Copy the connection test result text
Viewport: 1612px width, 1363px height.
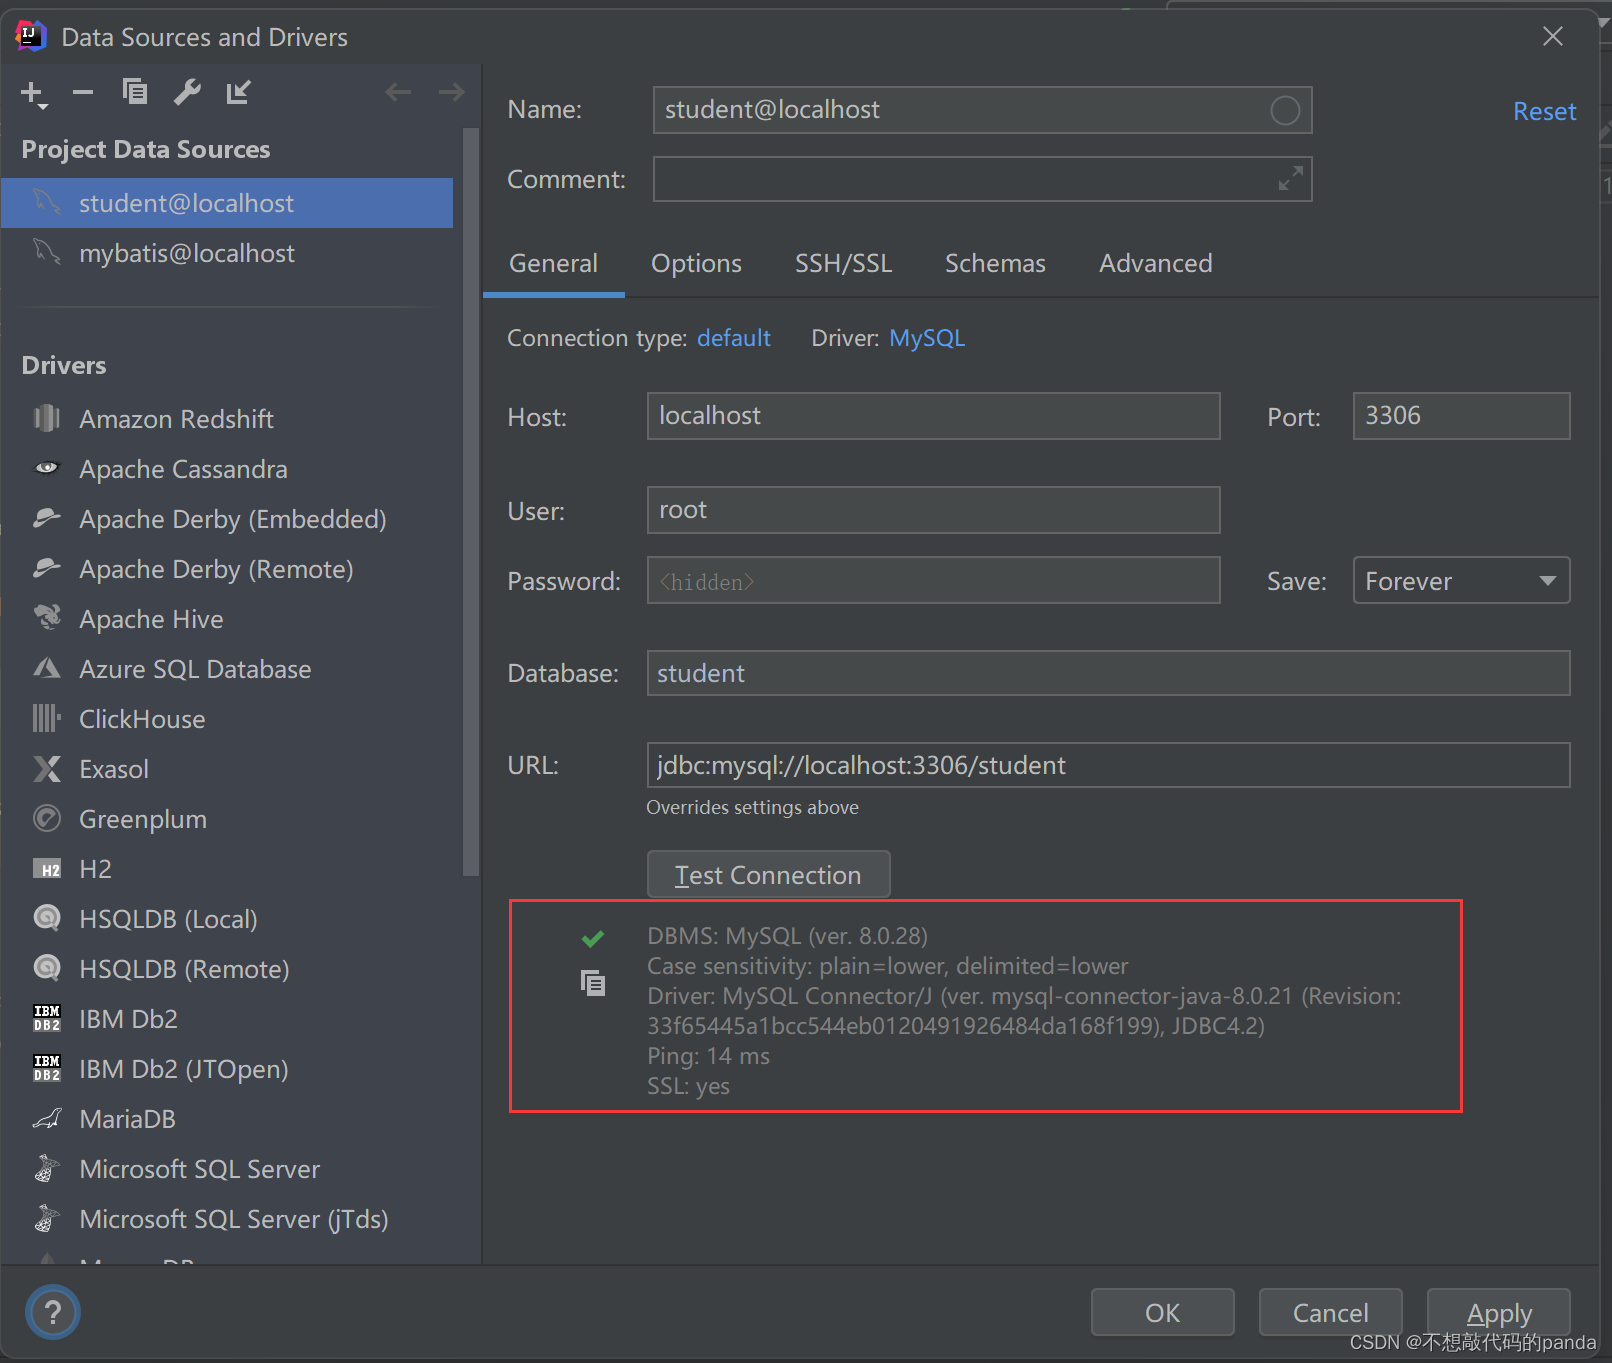[593, 983]
